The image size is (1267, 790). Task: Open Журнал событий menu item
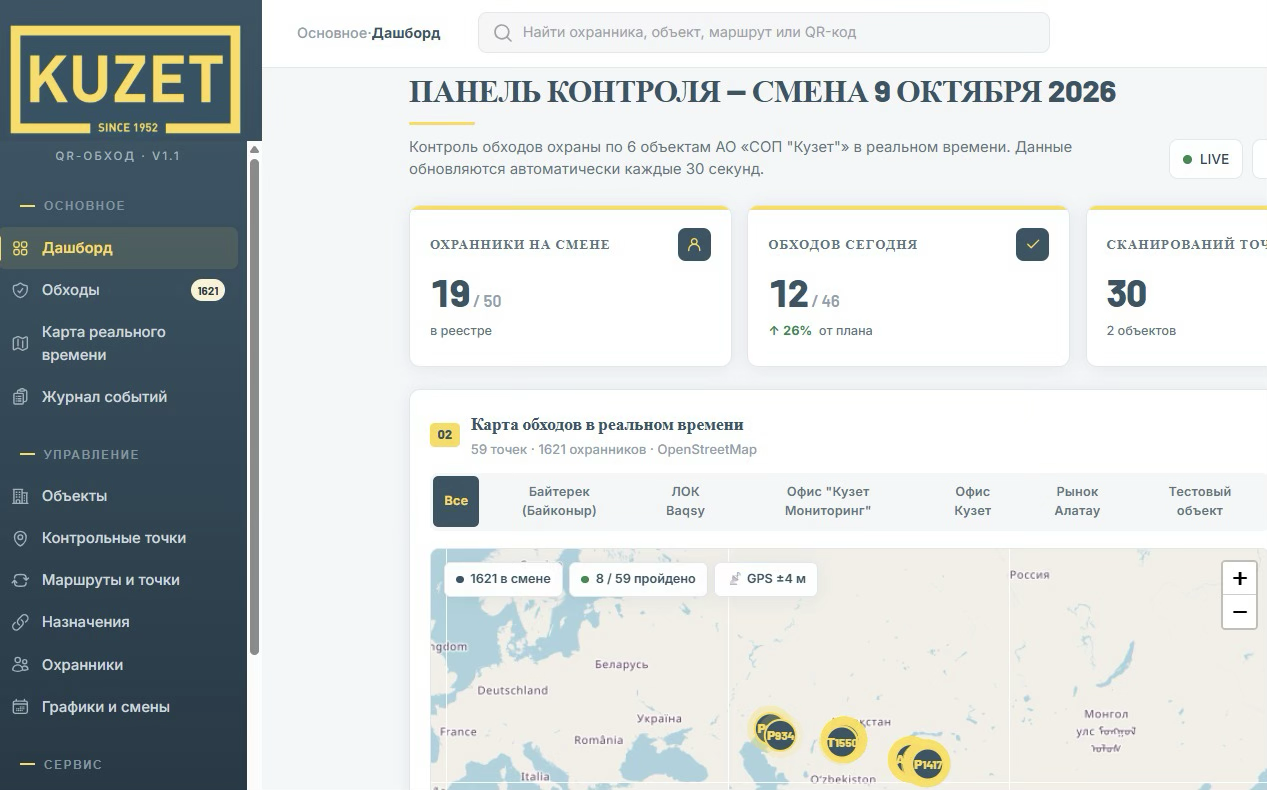point(119,397)
